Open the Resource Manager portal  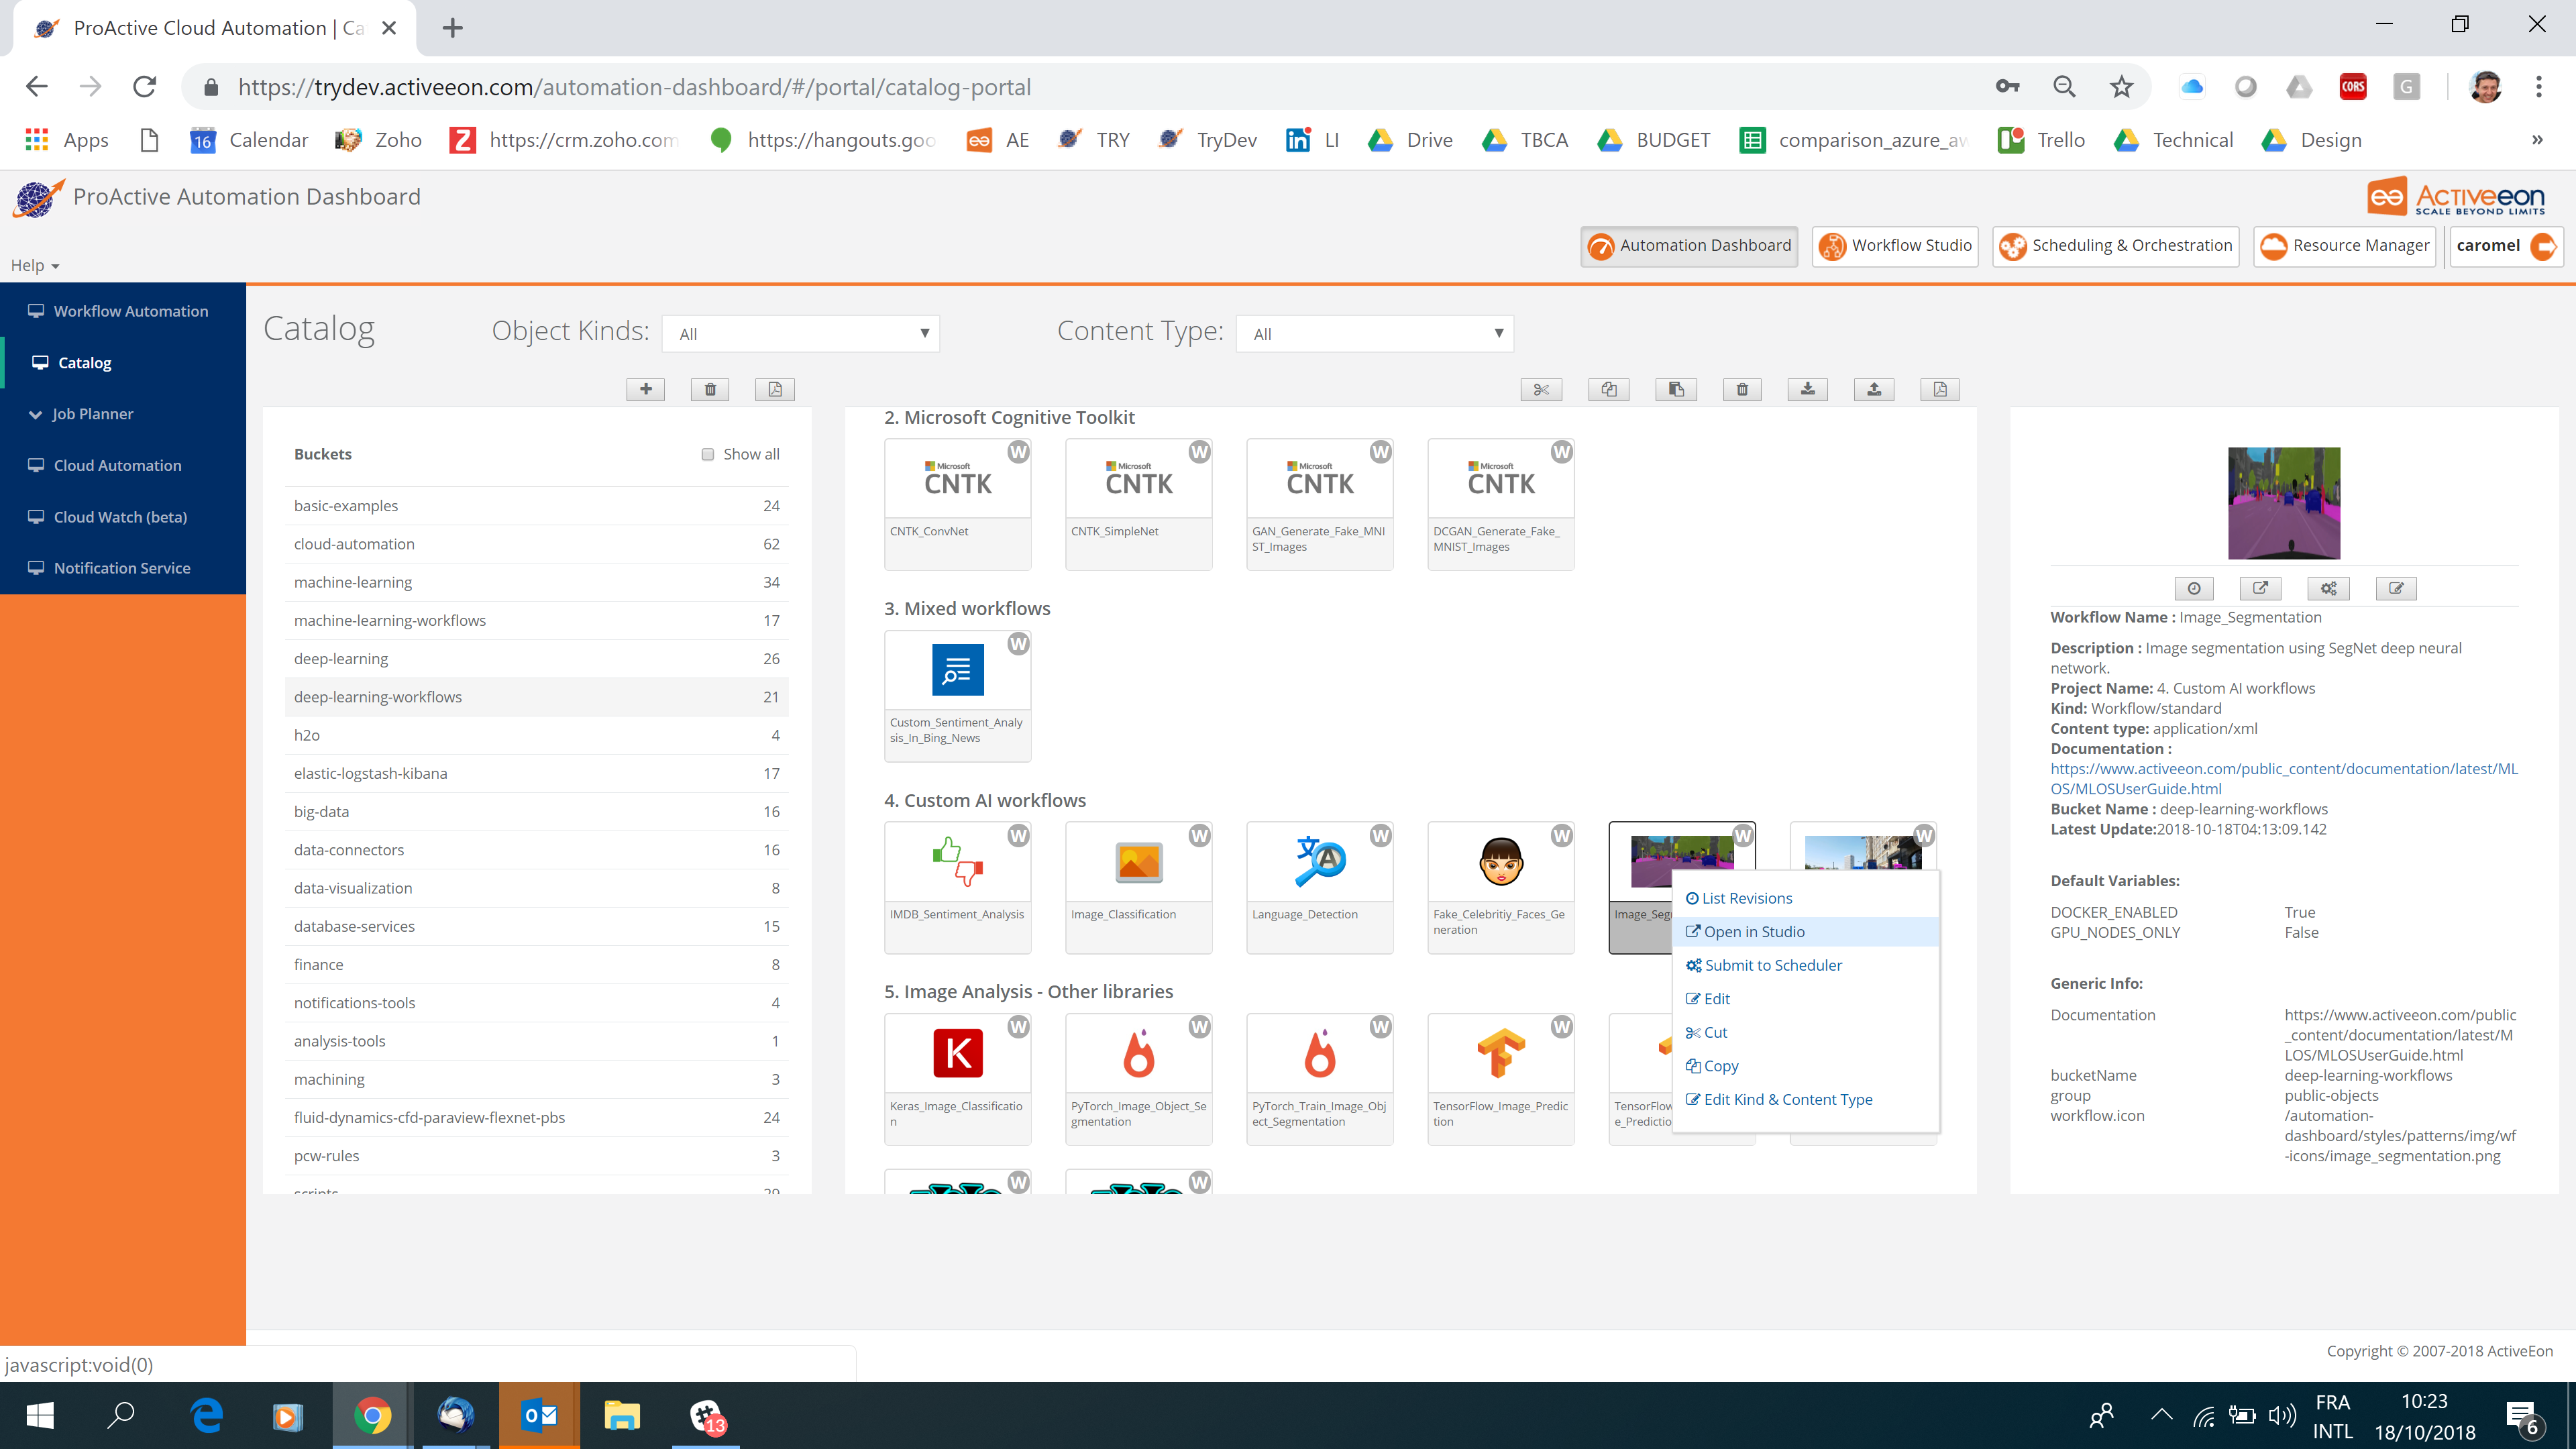(x=2344, y=246)
